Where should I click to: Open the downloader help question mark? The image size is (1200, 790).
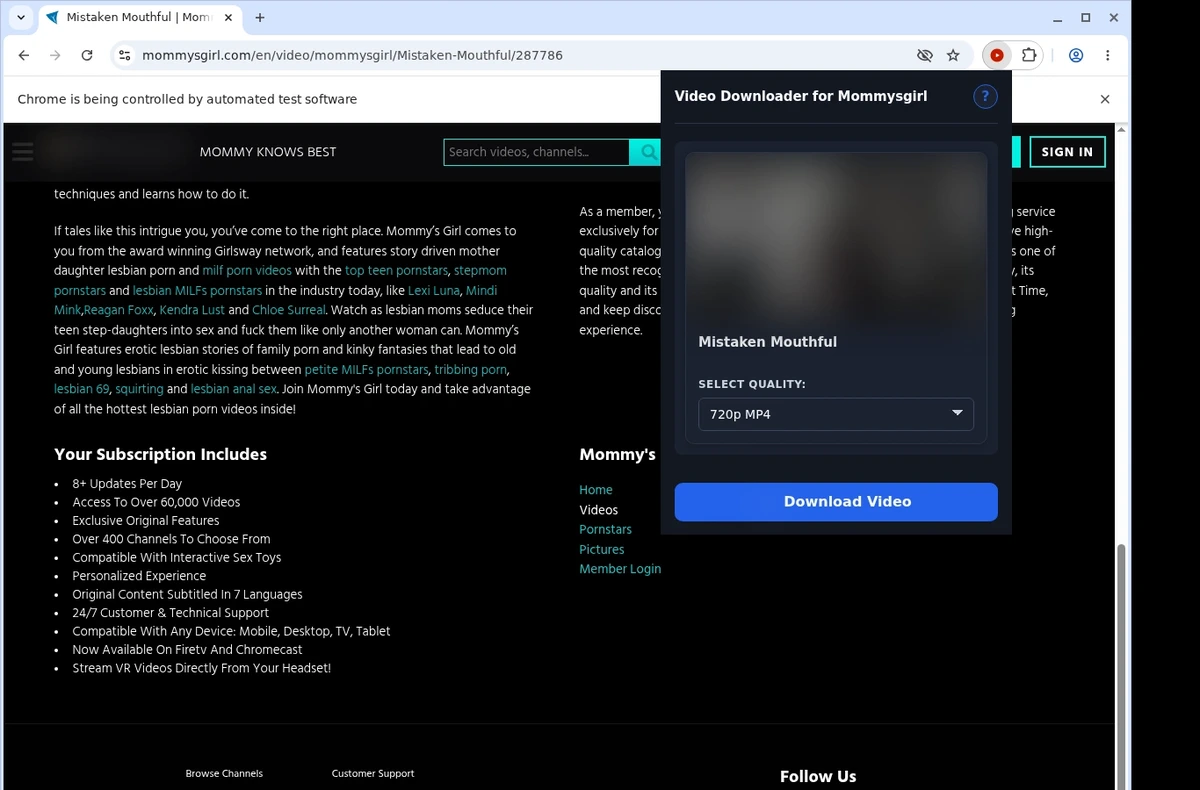tap(985, 96)
